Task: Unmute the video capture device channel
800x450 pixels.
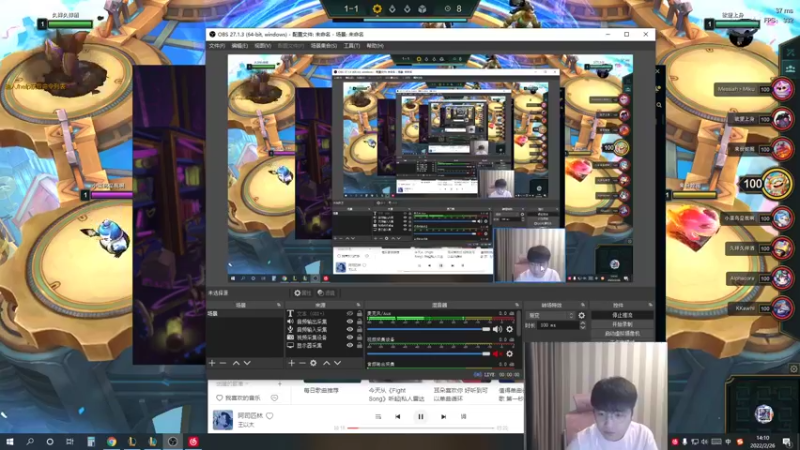Action: pos(497,354)
